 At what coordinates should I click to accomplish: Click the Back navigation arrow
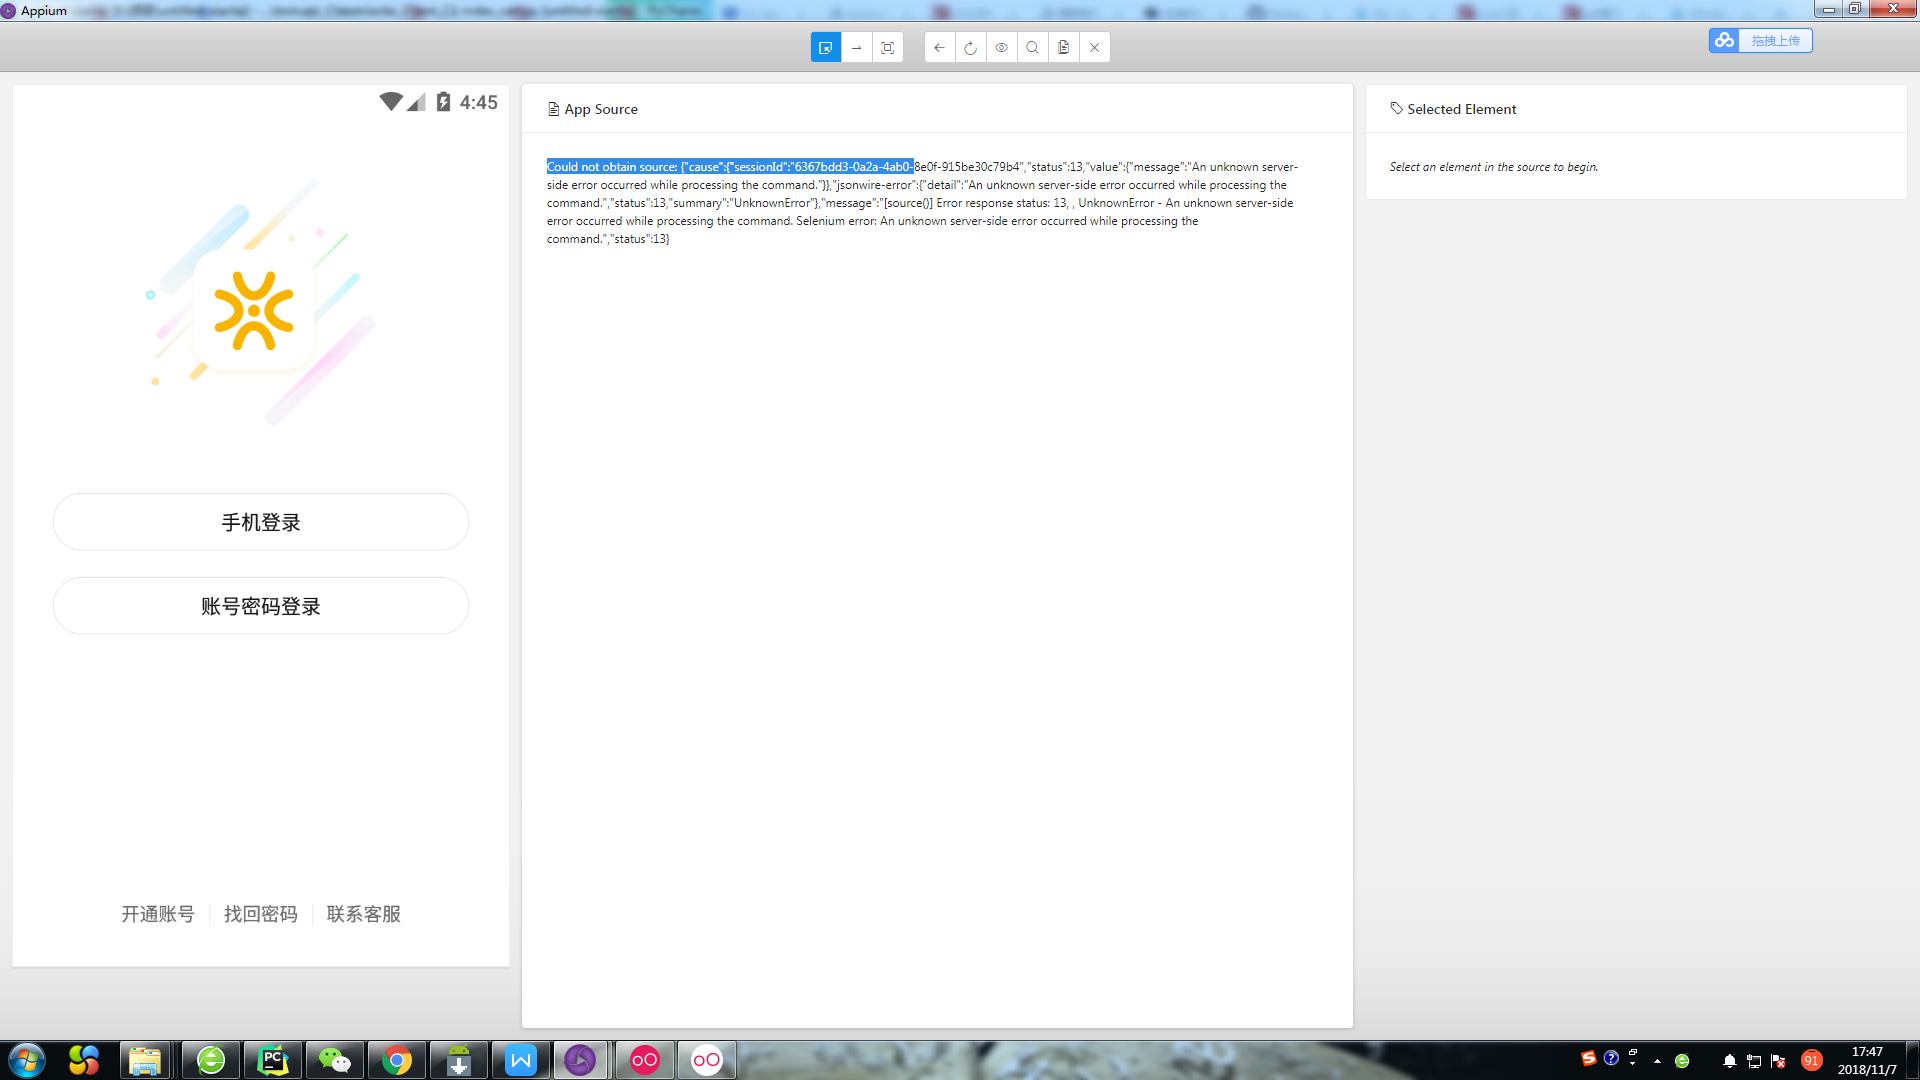coord(938,47)
